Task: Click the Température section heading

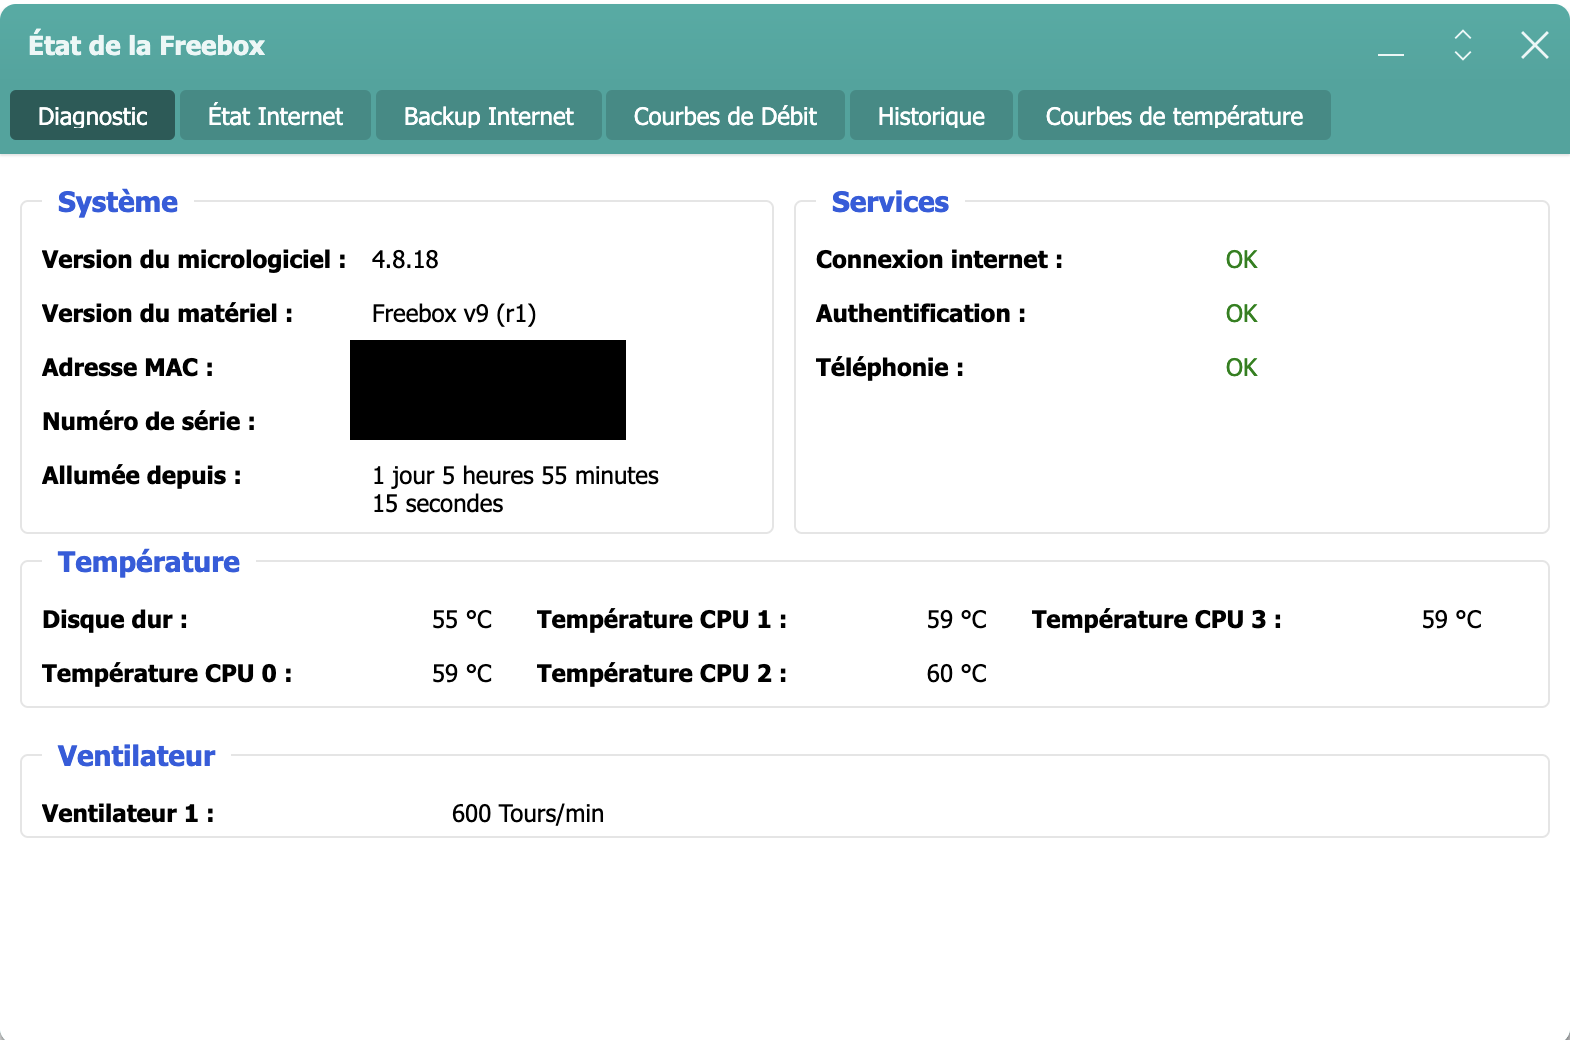Action: click(149, 562)
